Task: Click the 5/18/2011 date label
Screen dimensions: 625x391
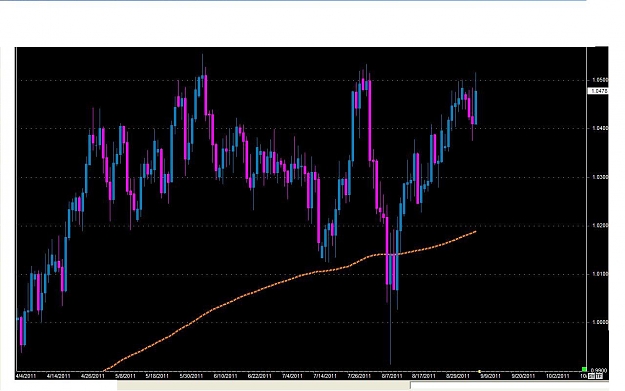Action: click(158, 376)
